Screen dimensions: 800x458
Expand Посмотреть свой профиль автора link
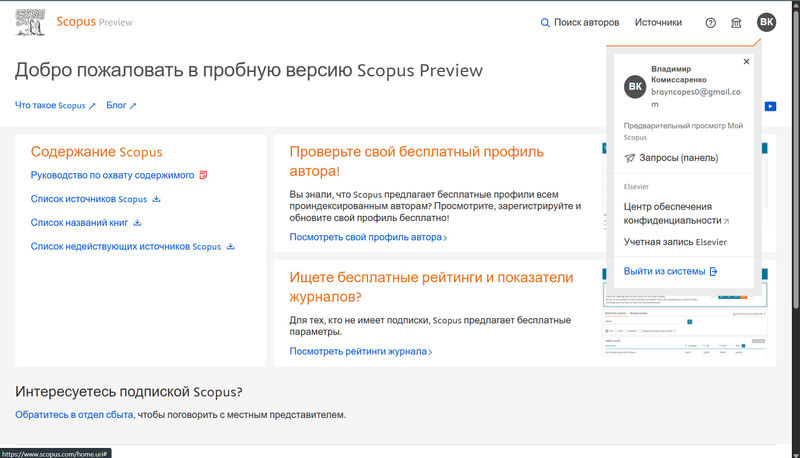tap(368, 237)
